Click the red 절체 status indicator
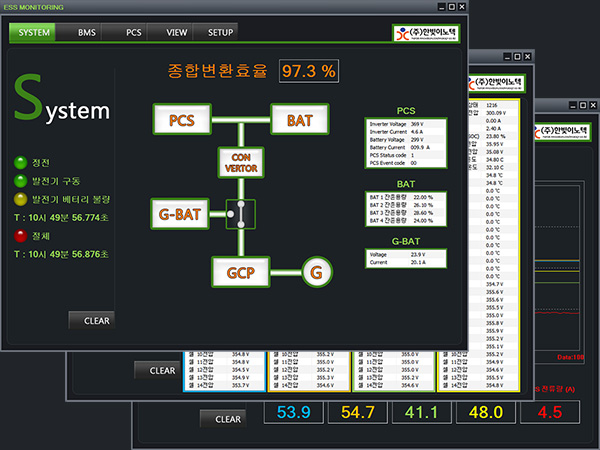This screenshot has height=450, width=600. pos(20,236)
